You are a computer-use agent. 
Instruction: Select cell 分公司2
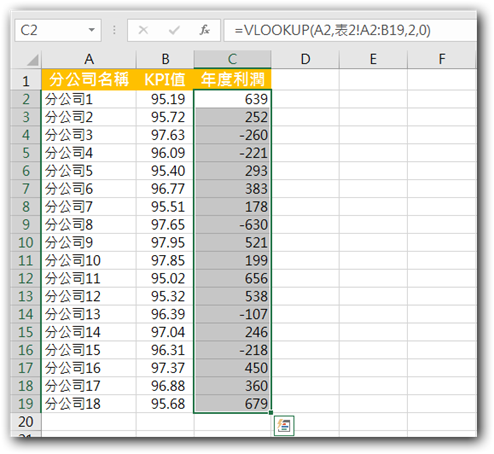(x=89, y=117)
